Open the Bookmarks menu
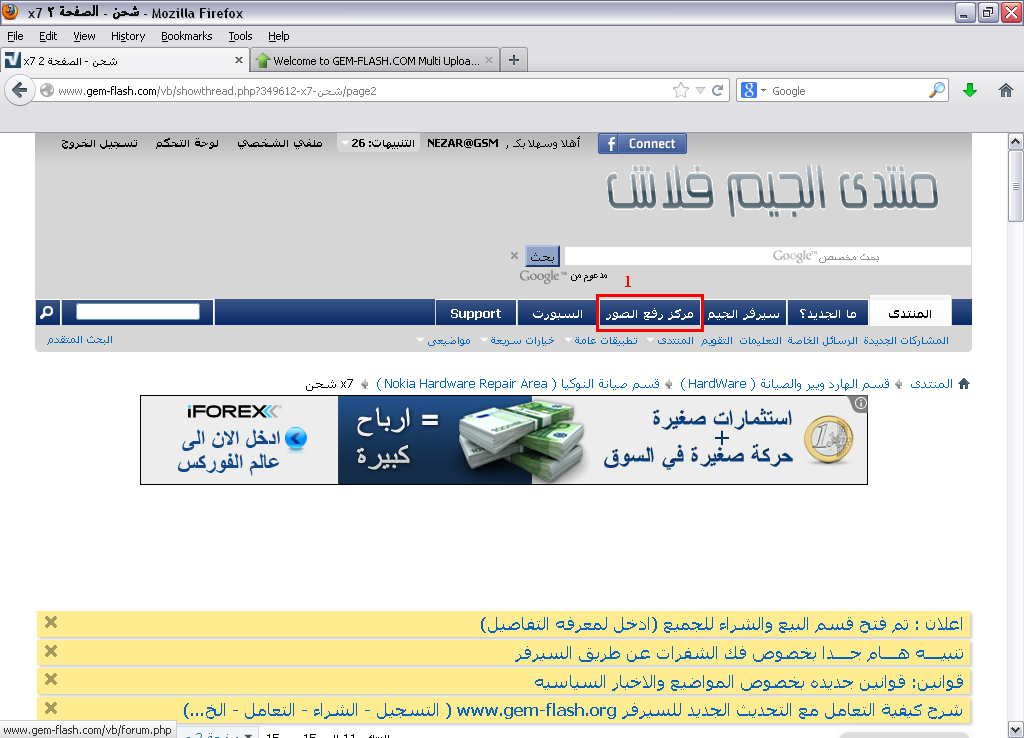 [186, 36]
